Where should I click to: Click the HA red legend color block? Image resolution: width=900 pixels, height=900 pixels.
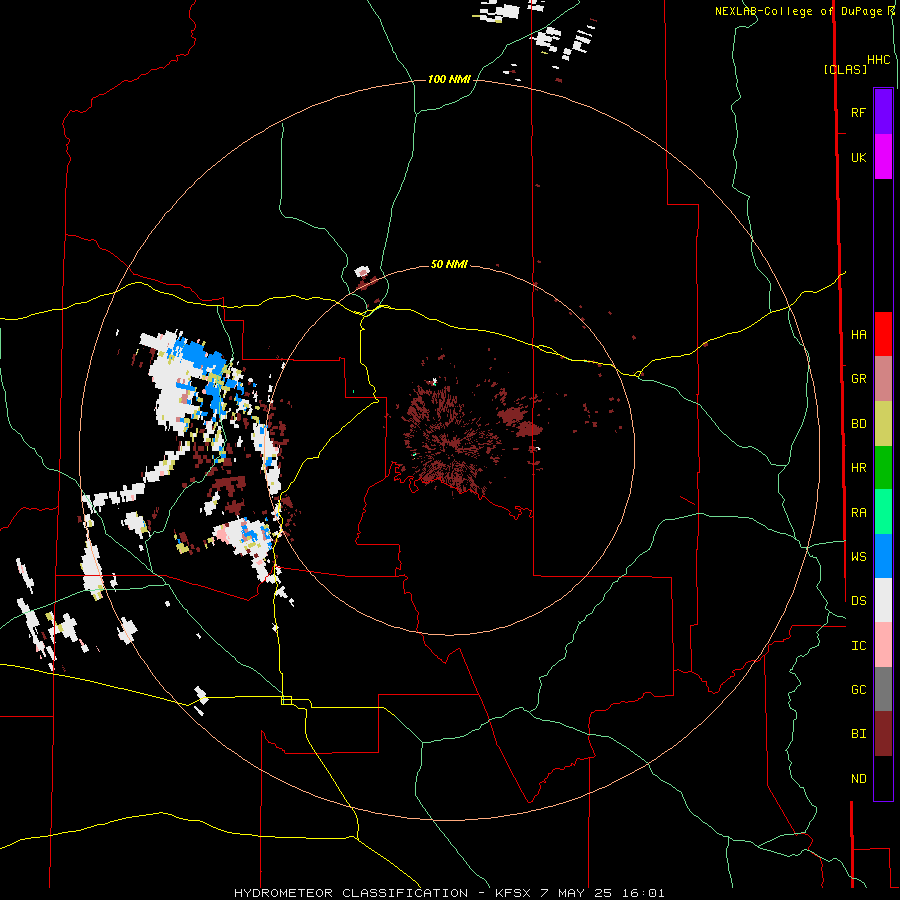click(x=883, y=334)
